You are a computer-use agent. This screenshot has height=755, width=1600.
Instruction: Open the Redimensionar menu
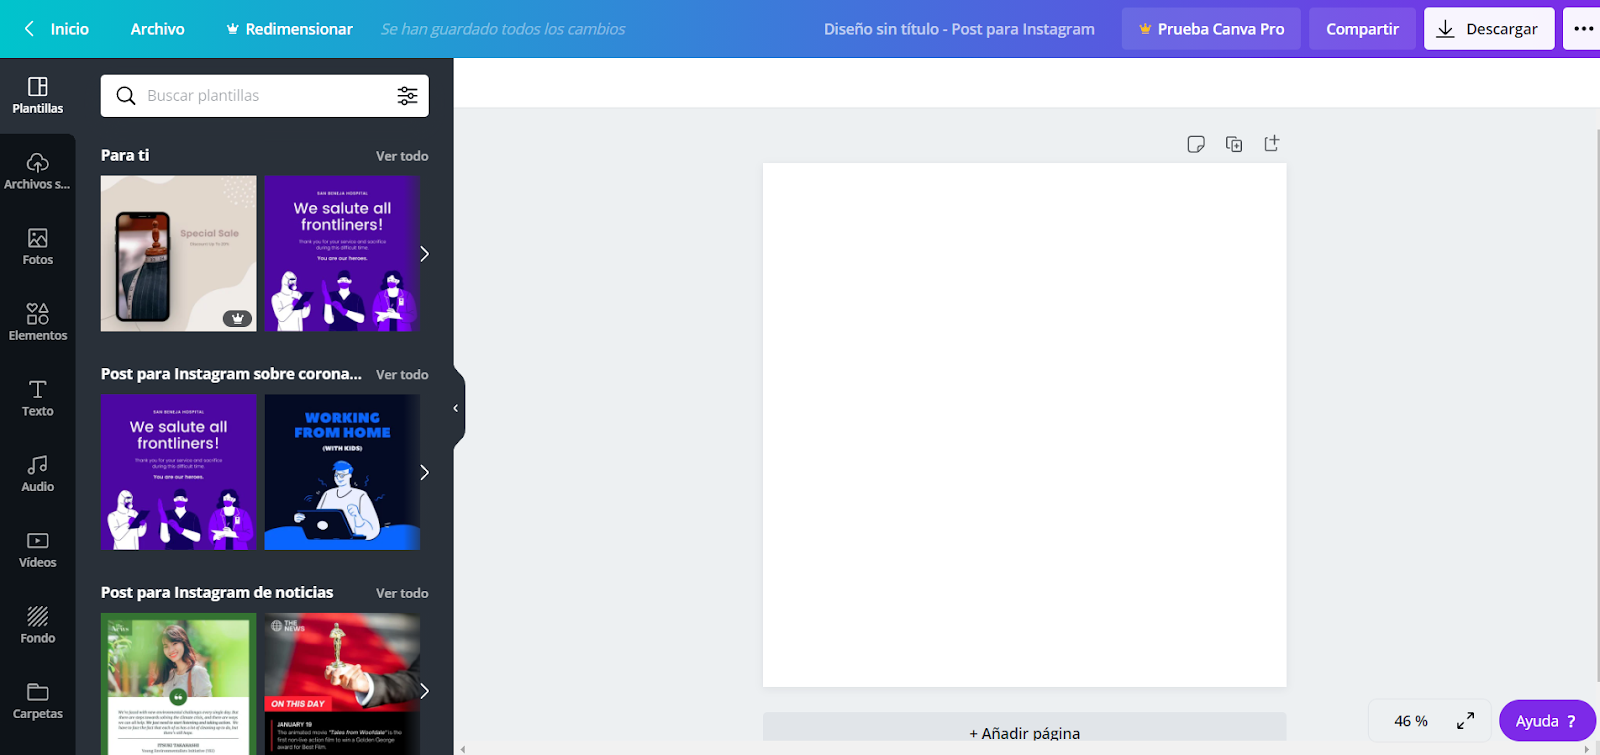point(289,29)
